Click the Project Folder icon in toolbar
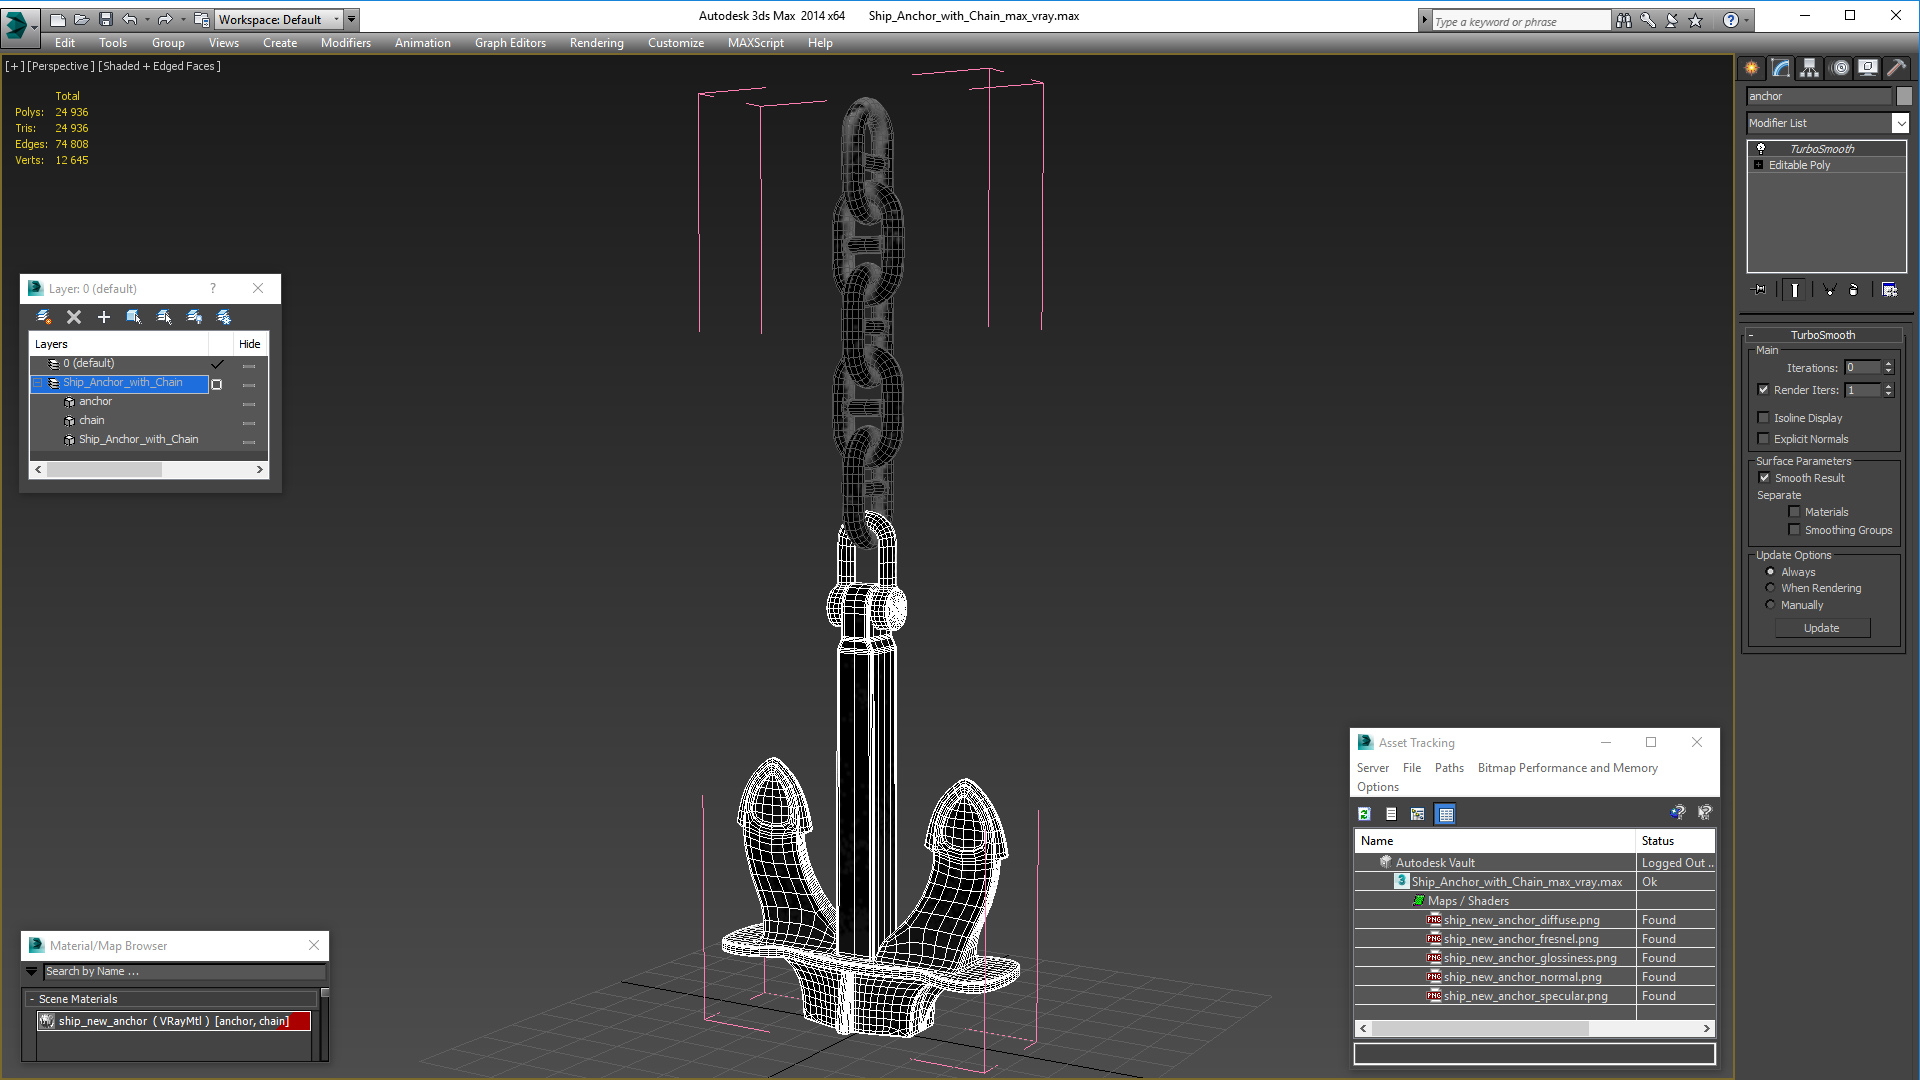This screenshot has height=1080, width=1920. (x=201, y=19)
